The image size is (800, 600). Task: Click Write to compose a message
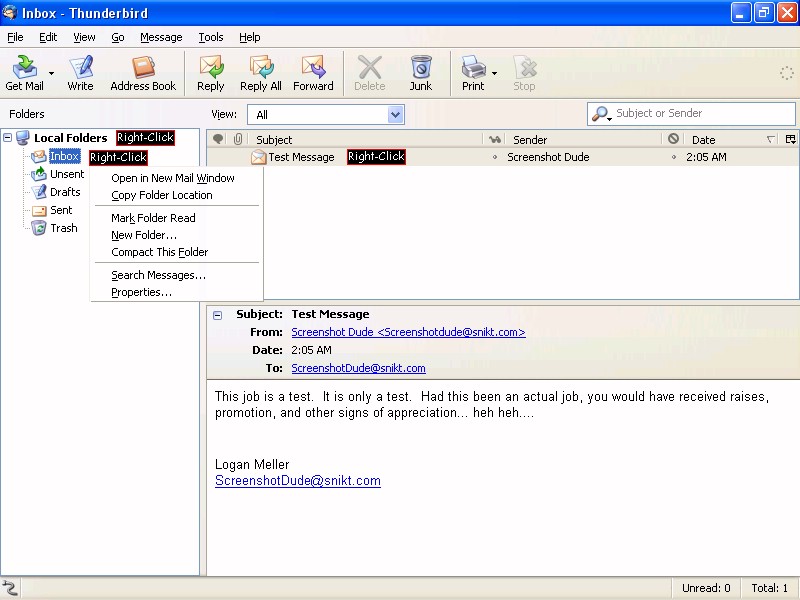81,72
